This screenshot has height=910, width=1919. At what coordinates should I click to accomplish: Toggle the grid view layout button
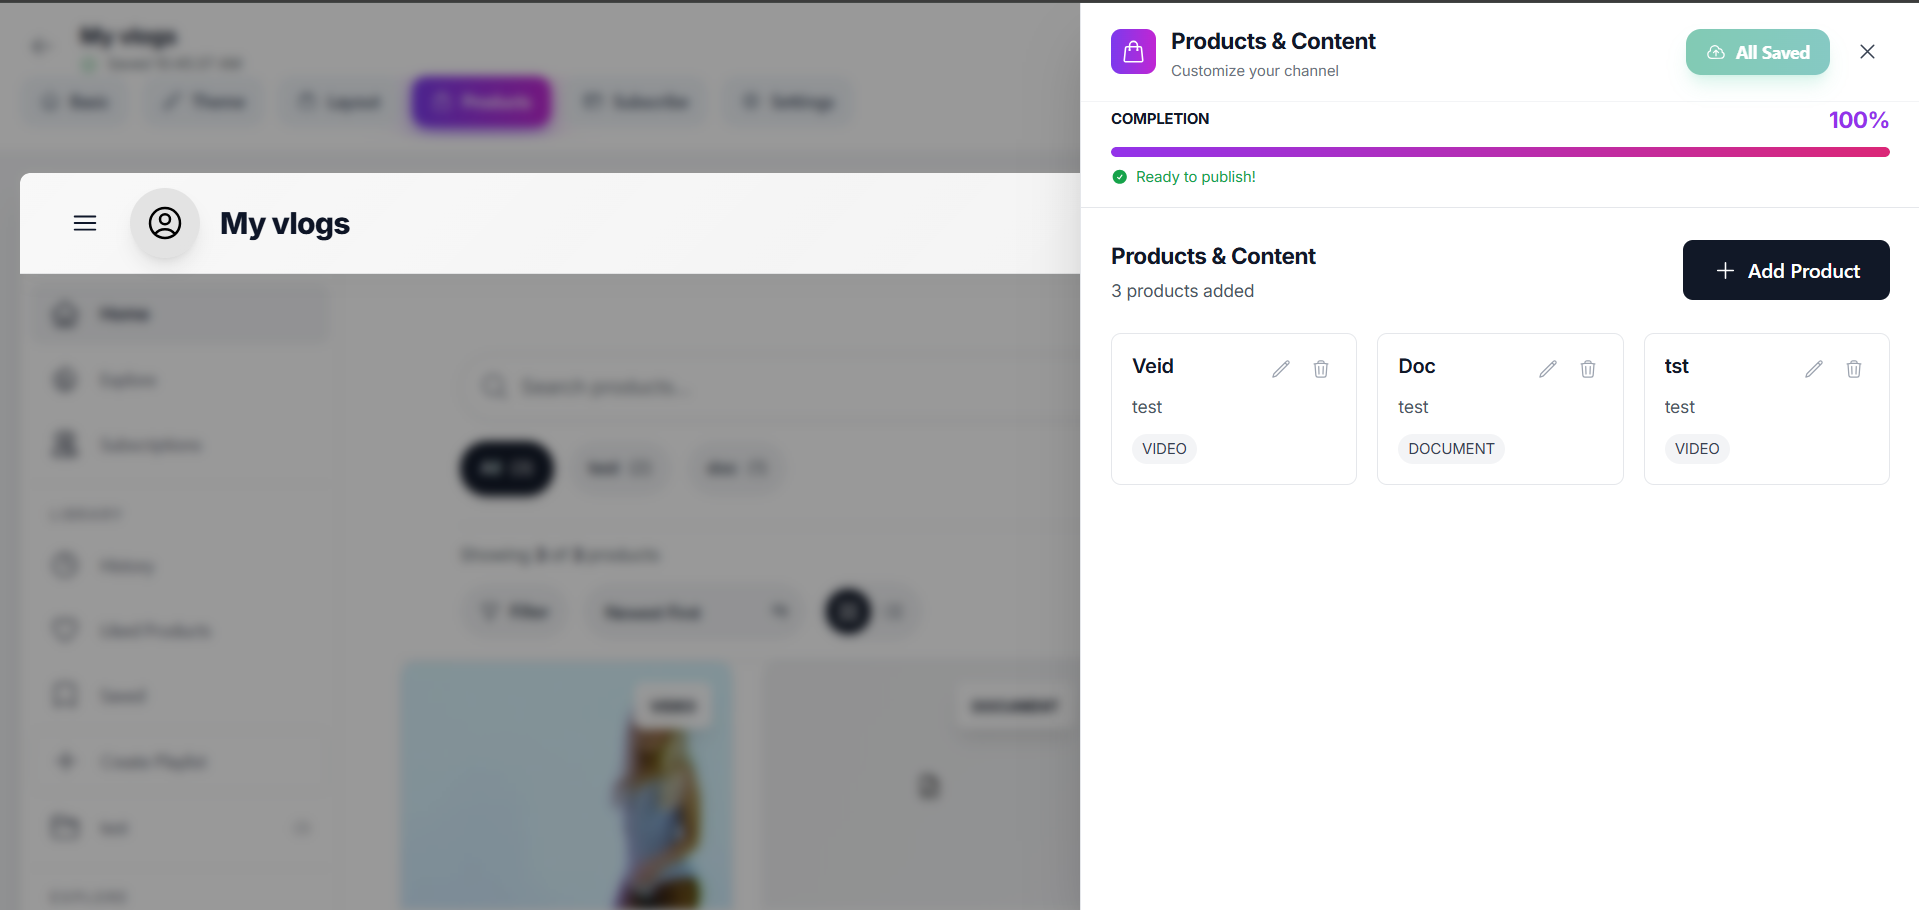point(847,611)
